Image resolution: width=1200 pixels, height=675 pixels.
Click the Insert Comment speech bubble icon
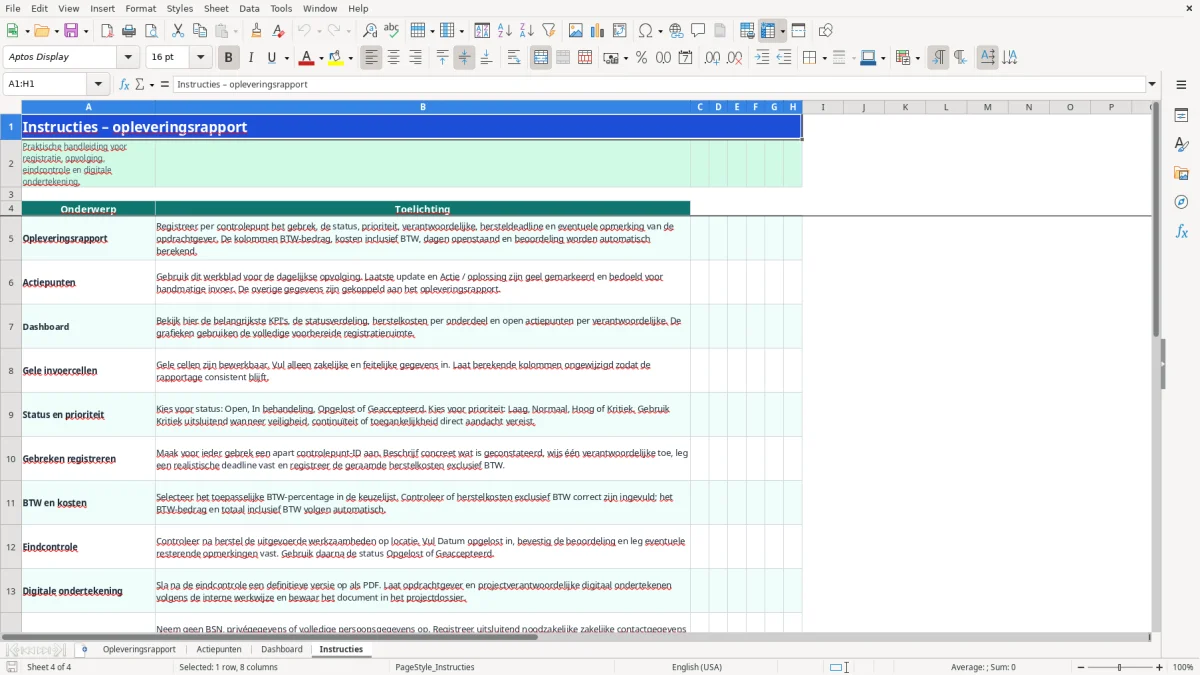coord(698,31)
